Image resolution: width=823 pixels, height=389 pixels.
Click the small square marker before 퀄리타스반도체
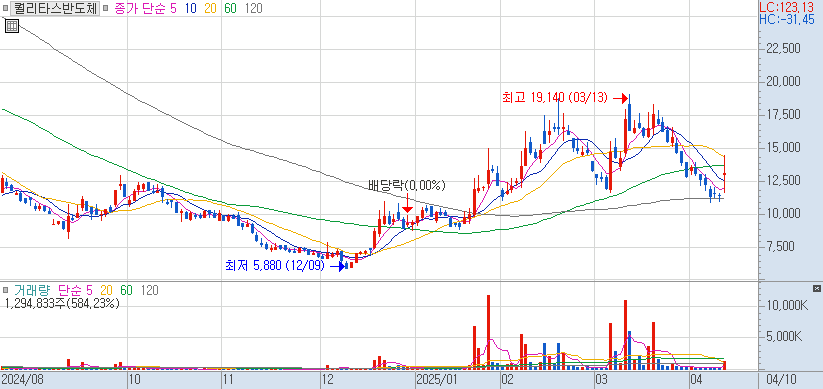[x=5, y=8]
